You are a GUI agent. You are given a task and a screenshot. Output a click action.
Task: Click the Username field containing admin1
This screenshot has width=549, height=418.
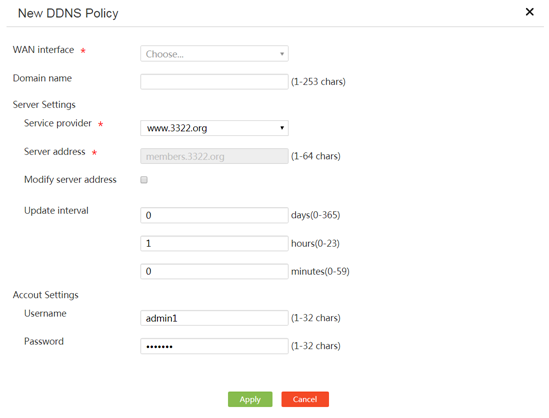214,318
